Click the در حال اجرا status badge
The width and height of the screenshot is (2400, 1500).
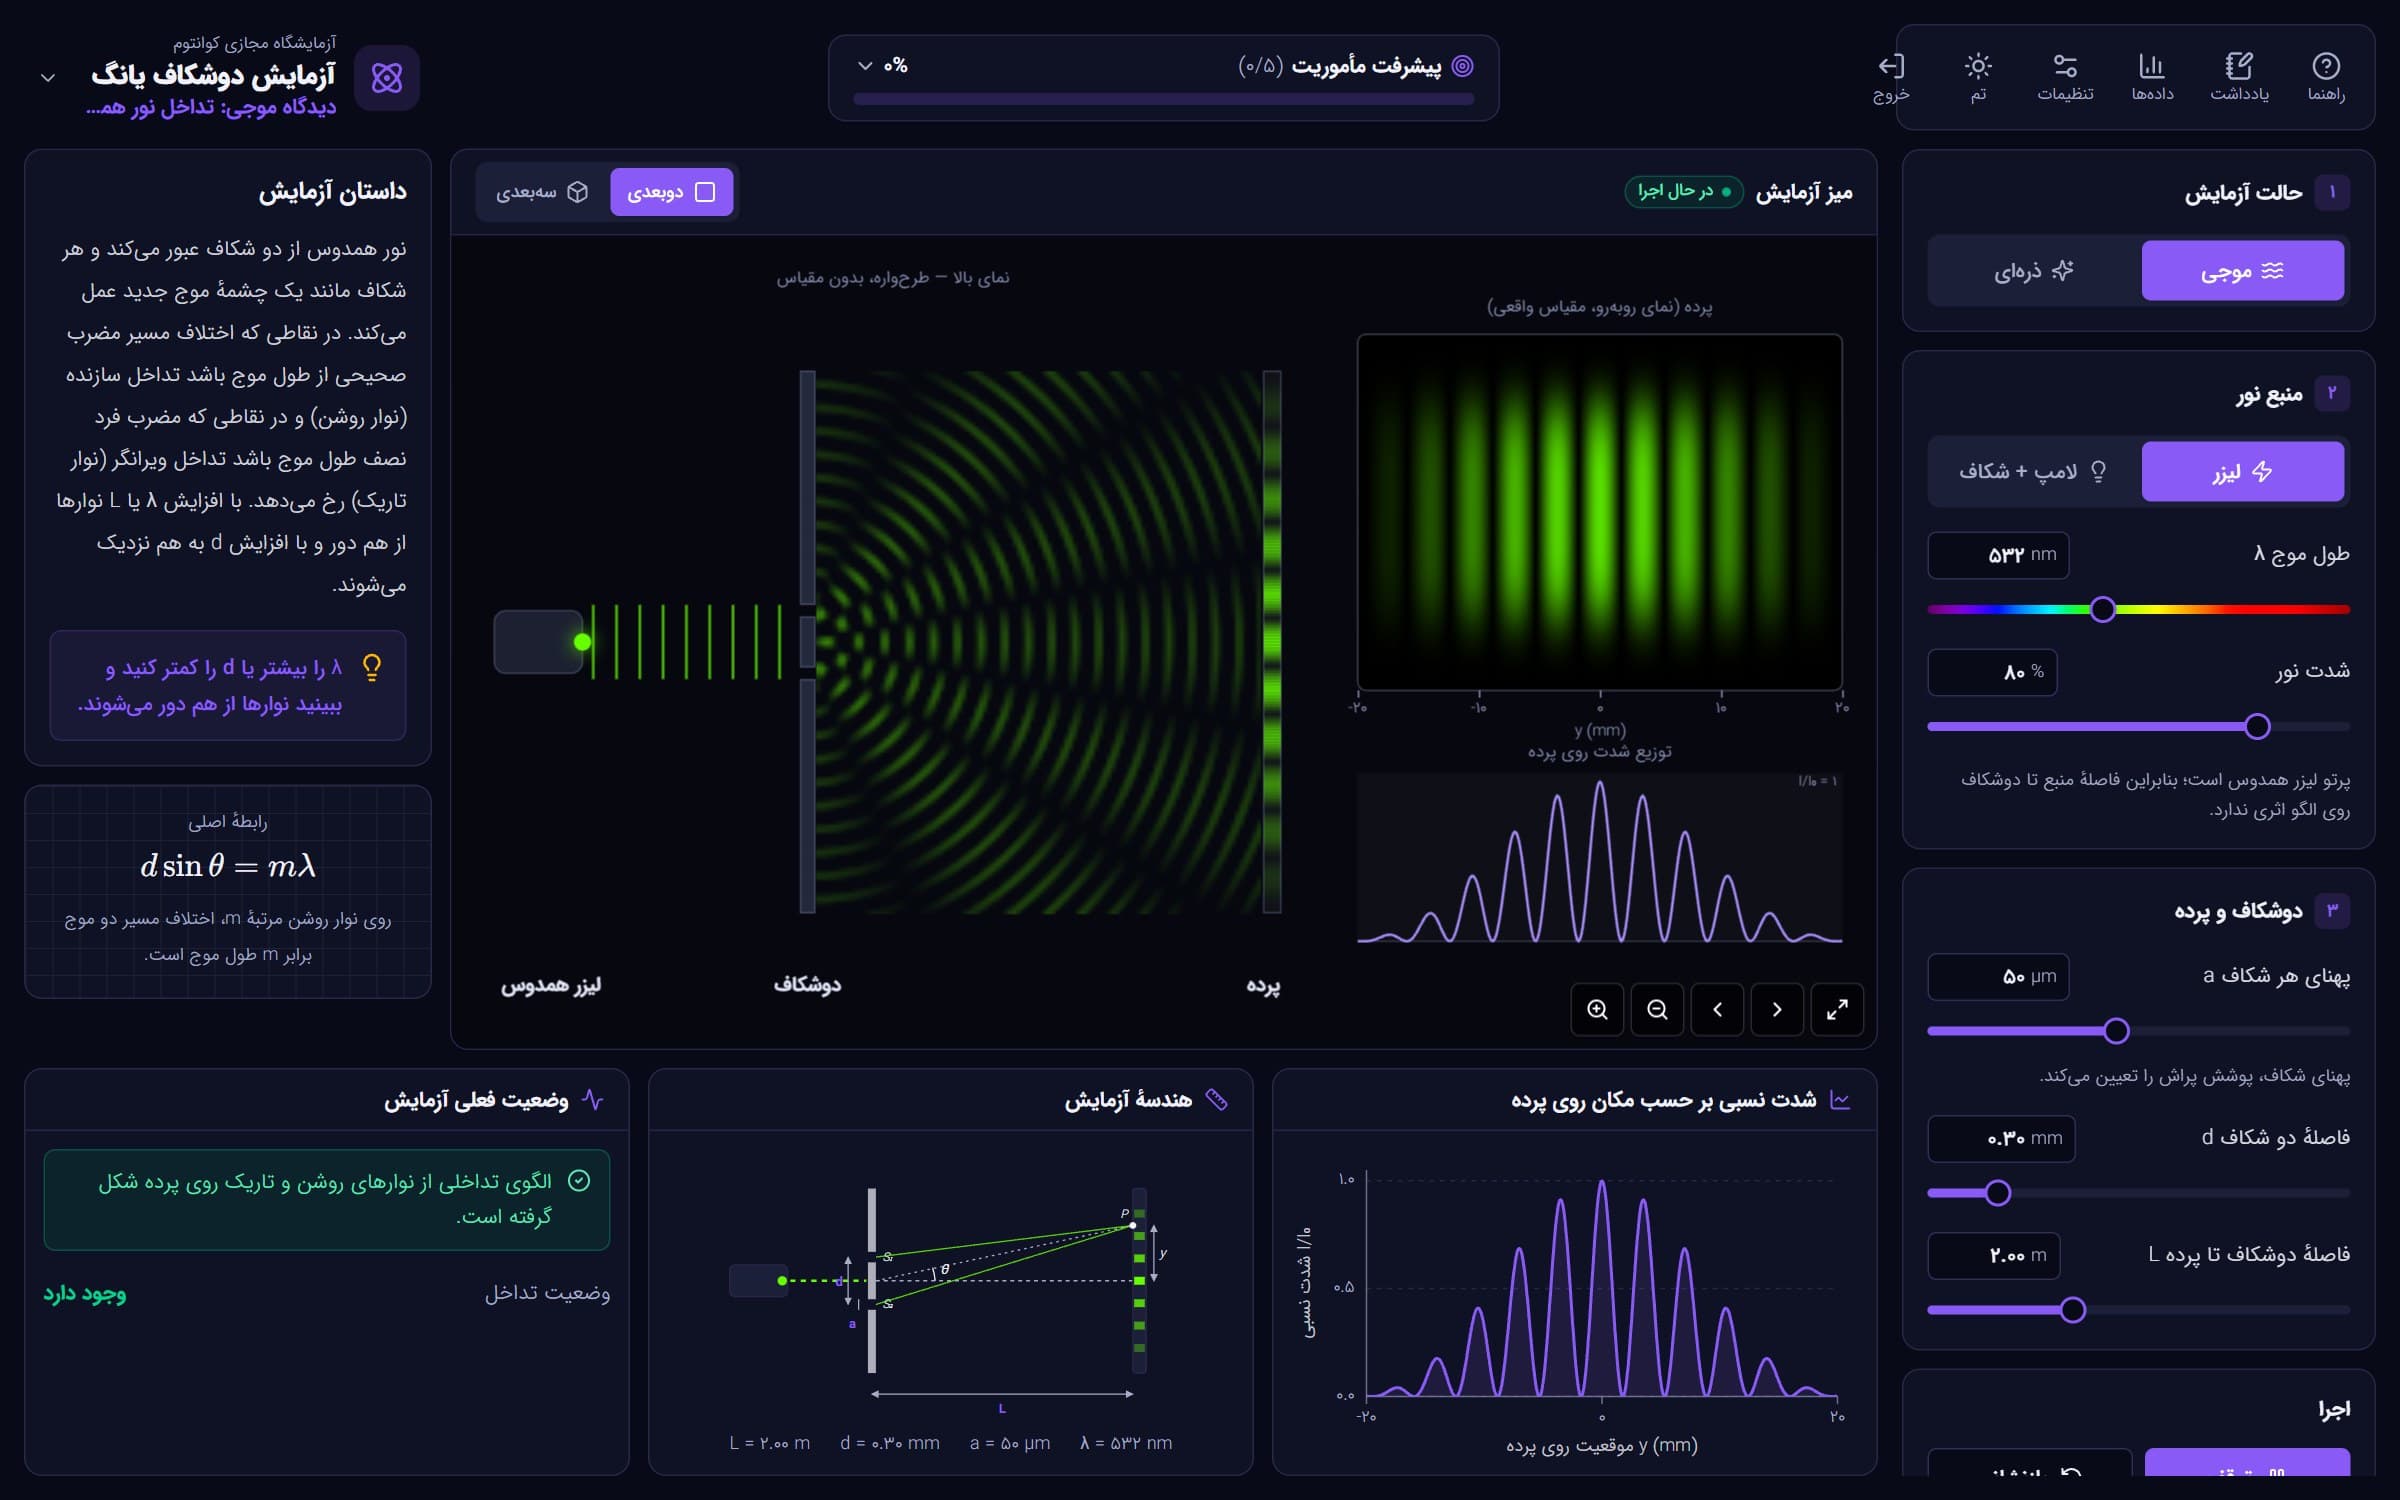1684,191
